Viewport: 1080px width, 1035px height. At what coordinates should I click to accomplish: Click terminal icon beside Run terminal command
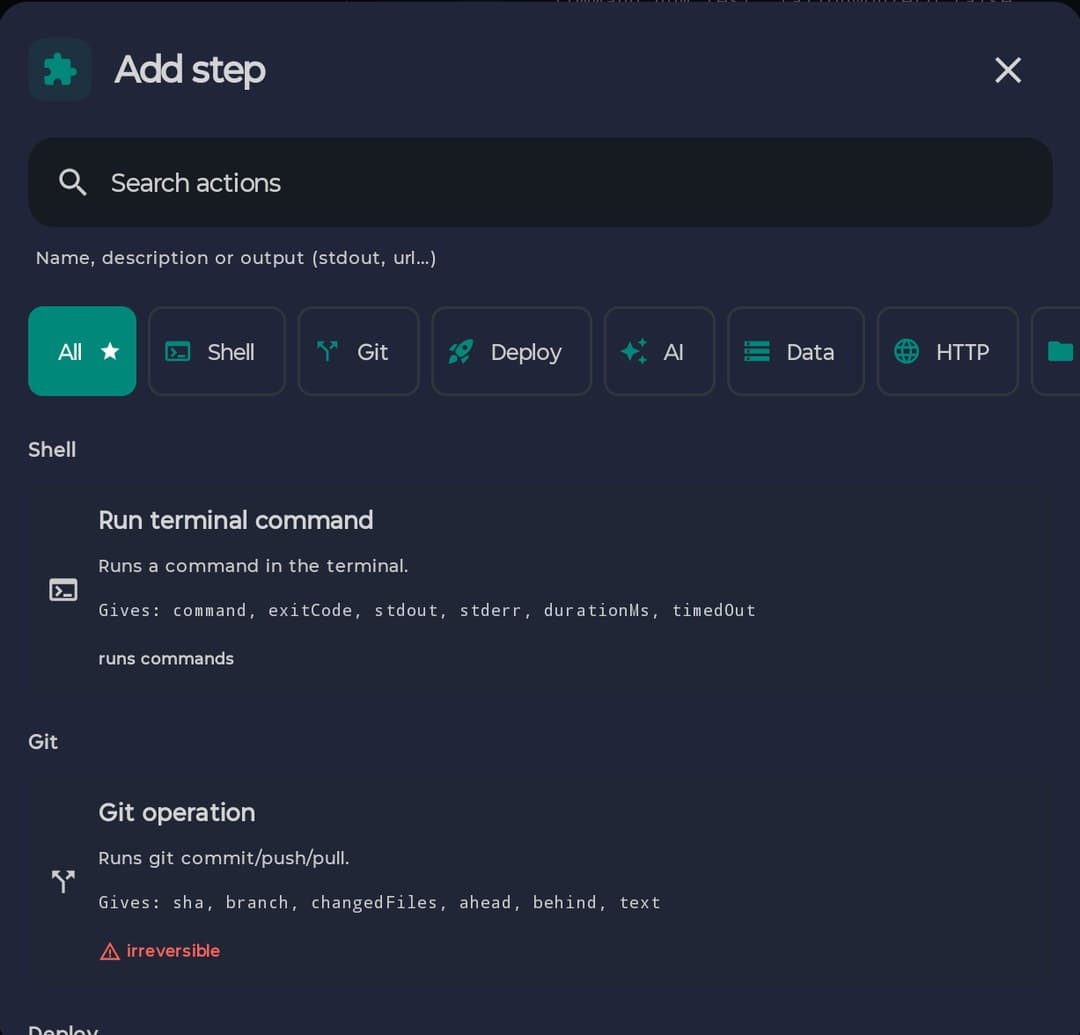(63, 590)
